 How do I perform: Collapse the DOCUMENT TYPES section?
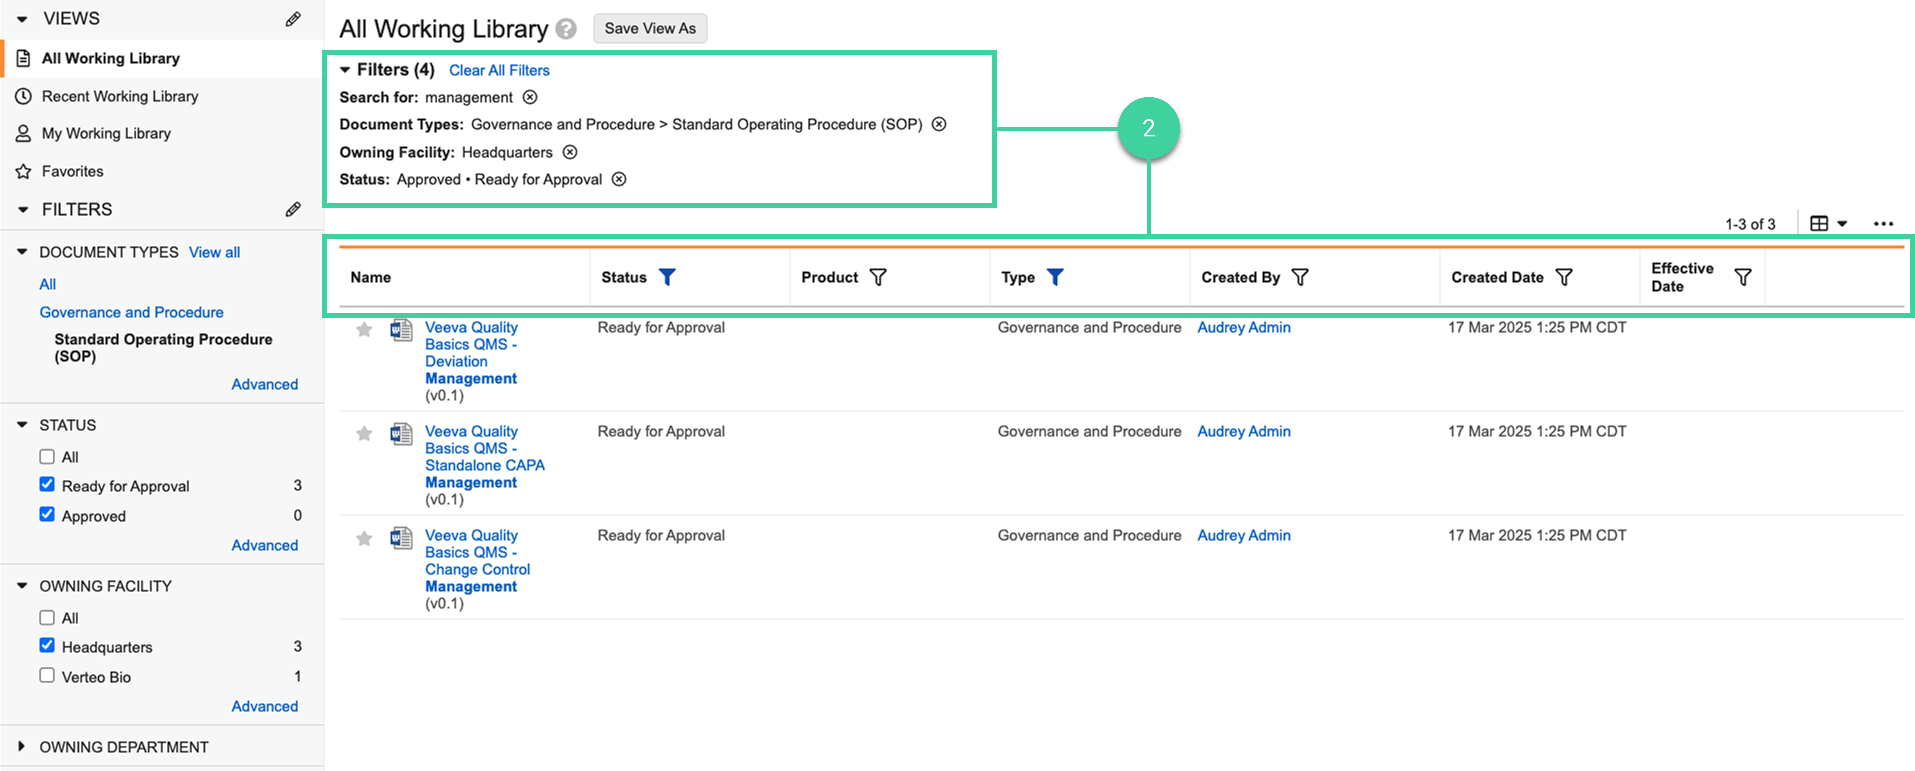[x=22, y=252]
